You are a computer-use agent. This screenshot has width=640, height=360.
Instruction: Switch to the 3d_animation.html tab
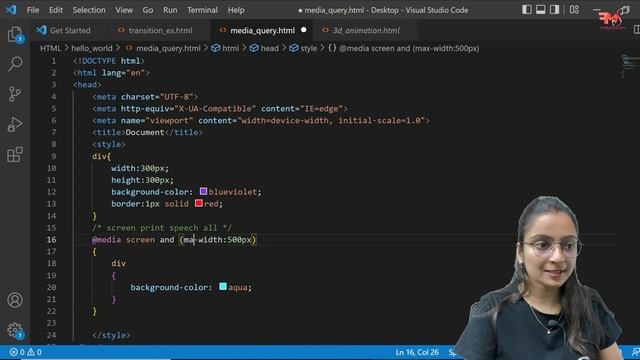tap(366, 30)
